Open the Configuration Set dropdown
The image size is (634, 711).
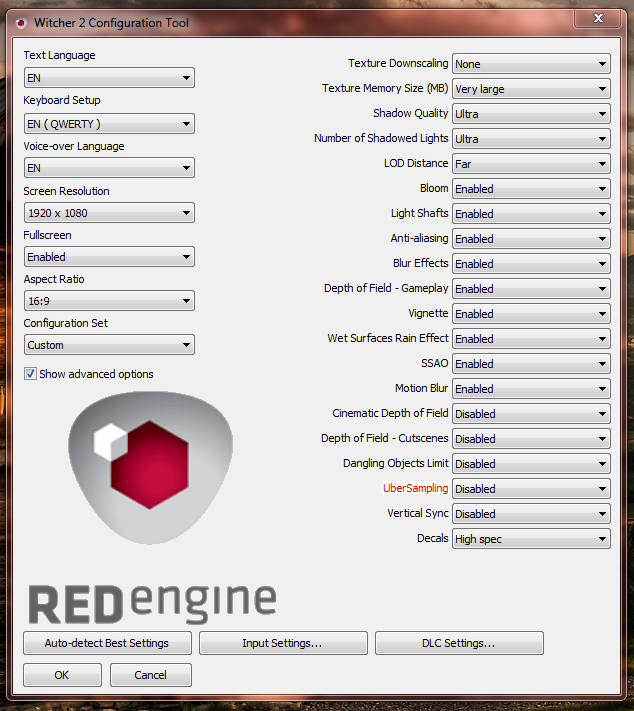109,345
